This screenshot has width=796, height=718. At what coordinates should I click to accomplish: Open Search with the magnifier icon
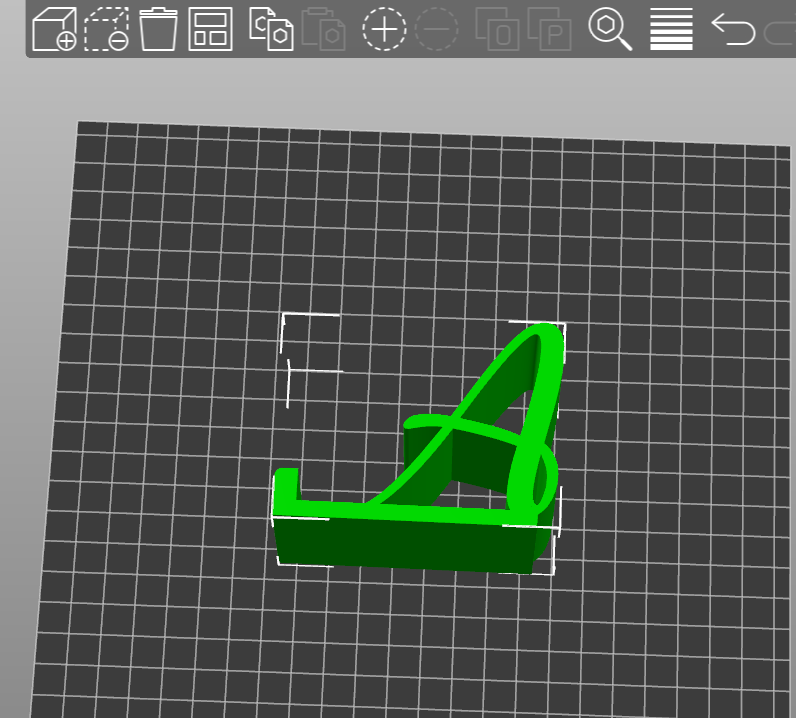pos(610,29)
